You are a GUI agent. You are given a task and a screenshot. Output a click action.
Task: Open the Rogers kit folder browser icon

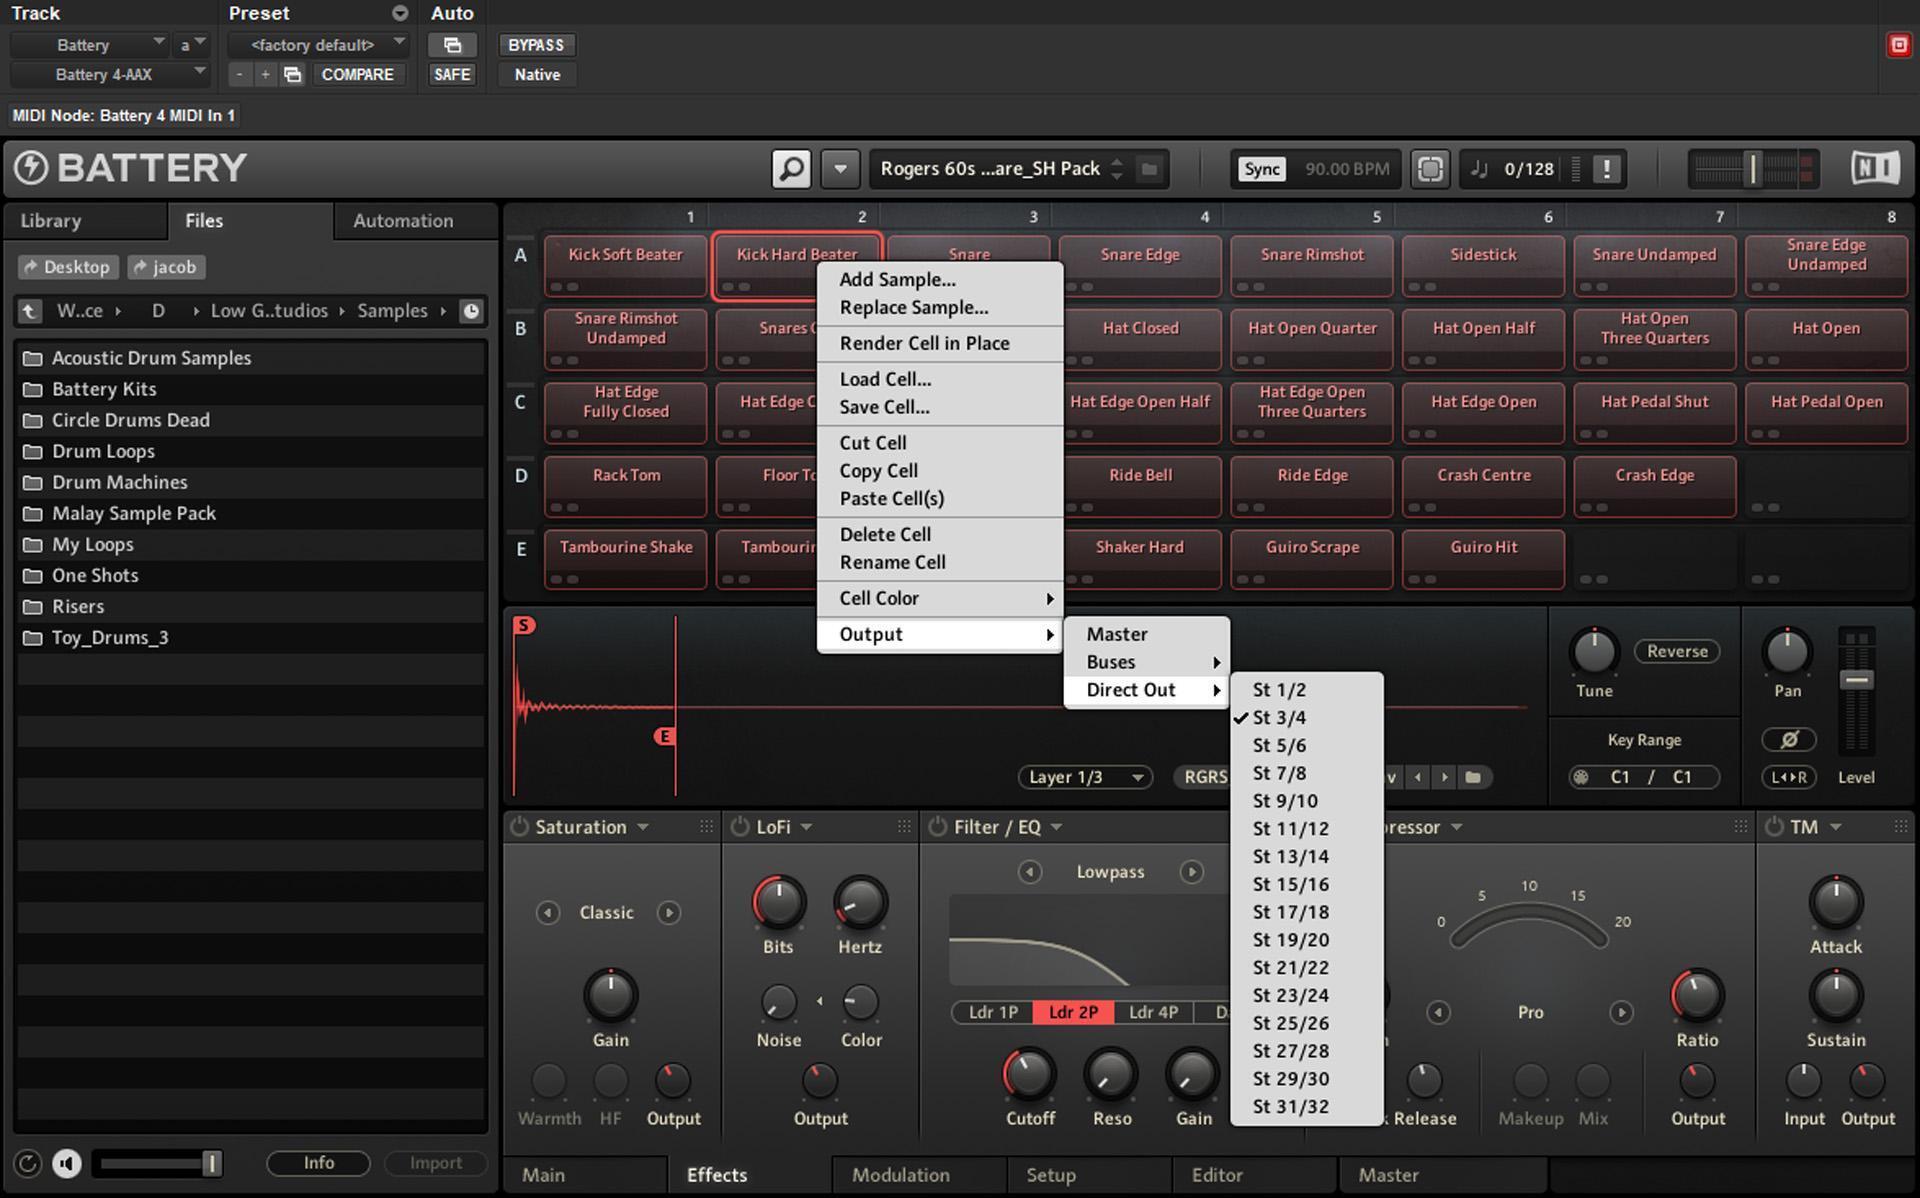[x=1148, y=168]
